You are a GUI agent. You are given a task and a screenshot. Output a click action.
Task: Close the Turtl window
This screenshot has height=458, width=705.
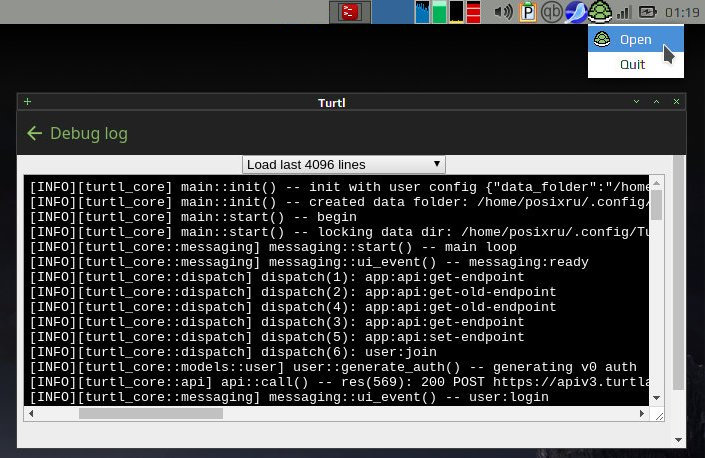(676, 102)
